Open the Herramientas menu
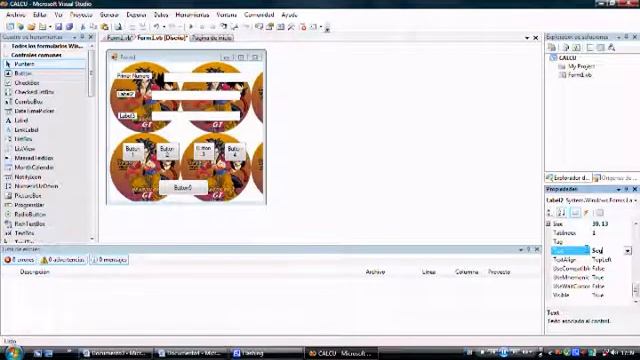640x360 pixels. [192, 15]
